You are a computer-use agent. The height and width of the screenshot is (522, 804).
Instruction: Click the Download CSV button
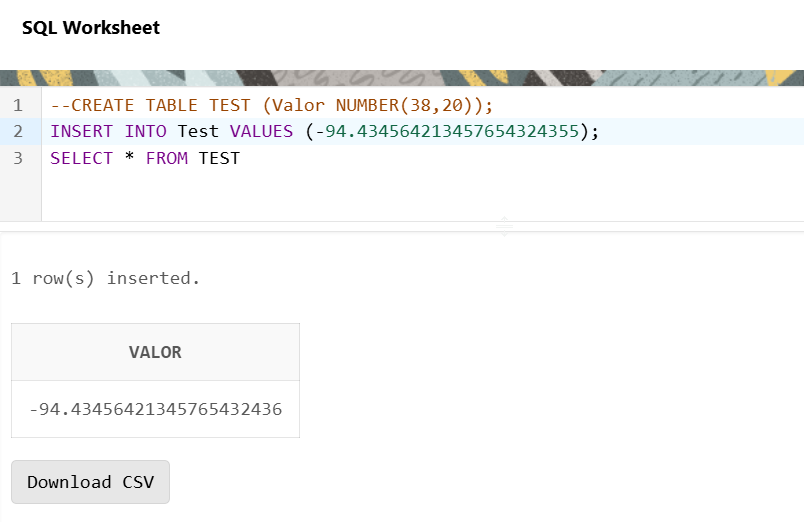(90, 482)
